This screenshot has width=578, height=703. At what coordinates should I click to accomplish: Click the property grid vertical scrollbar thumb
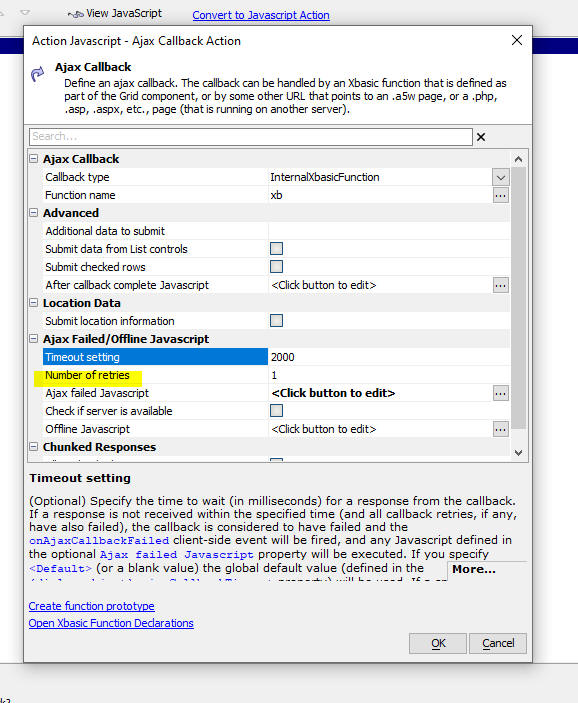tap(518, 298)
